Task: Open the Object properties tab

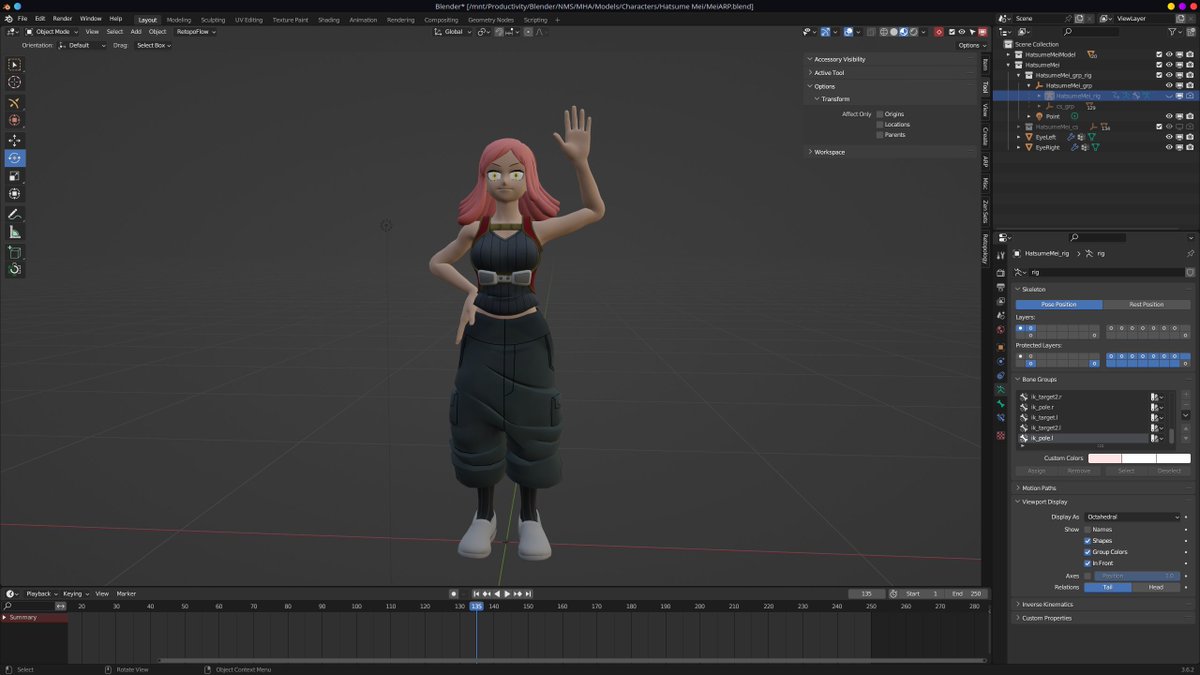Action: [x=1000, y=347]
